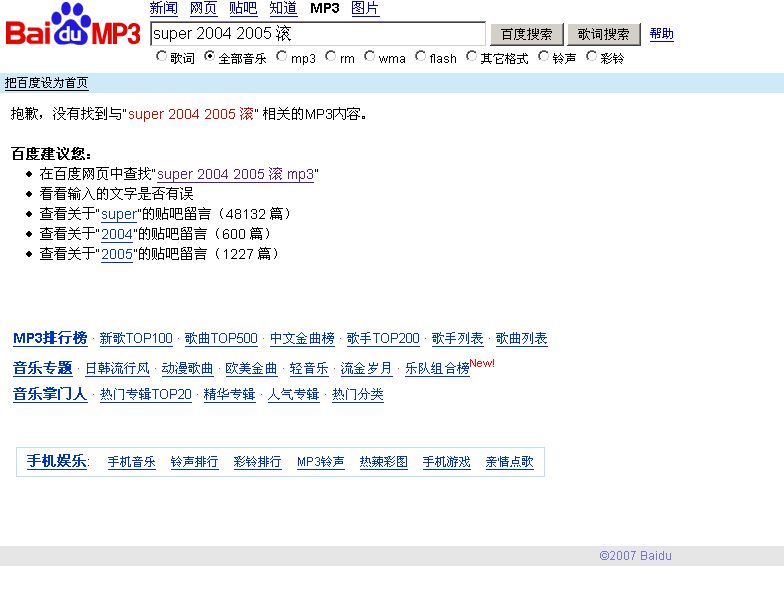Open the 亲情点歌 link
The width and height of the screenshot is (784, 589).
pyautogui.click(x=510, y=462)
